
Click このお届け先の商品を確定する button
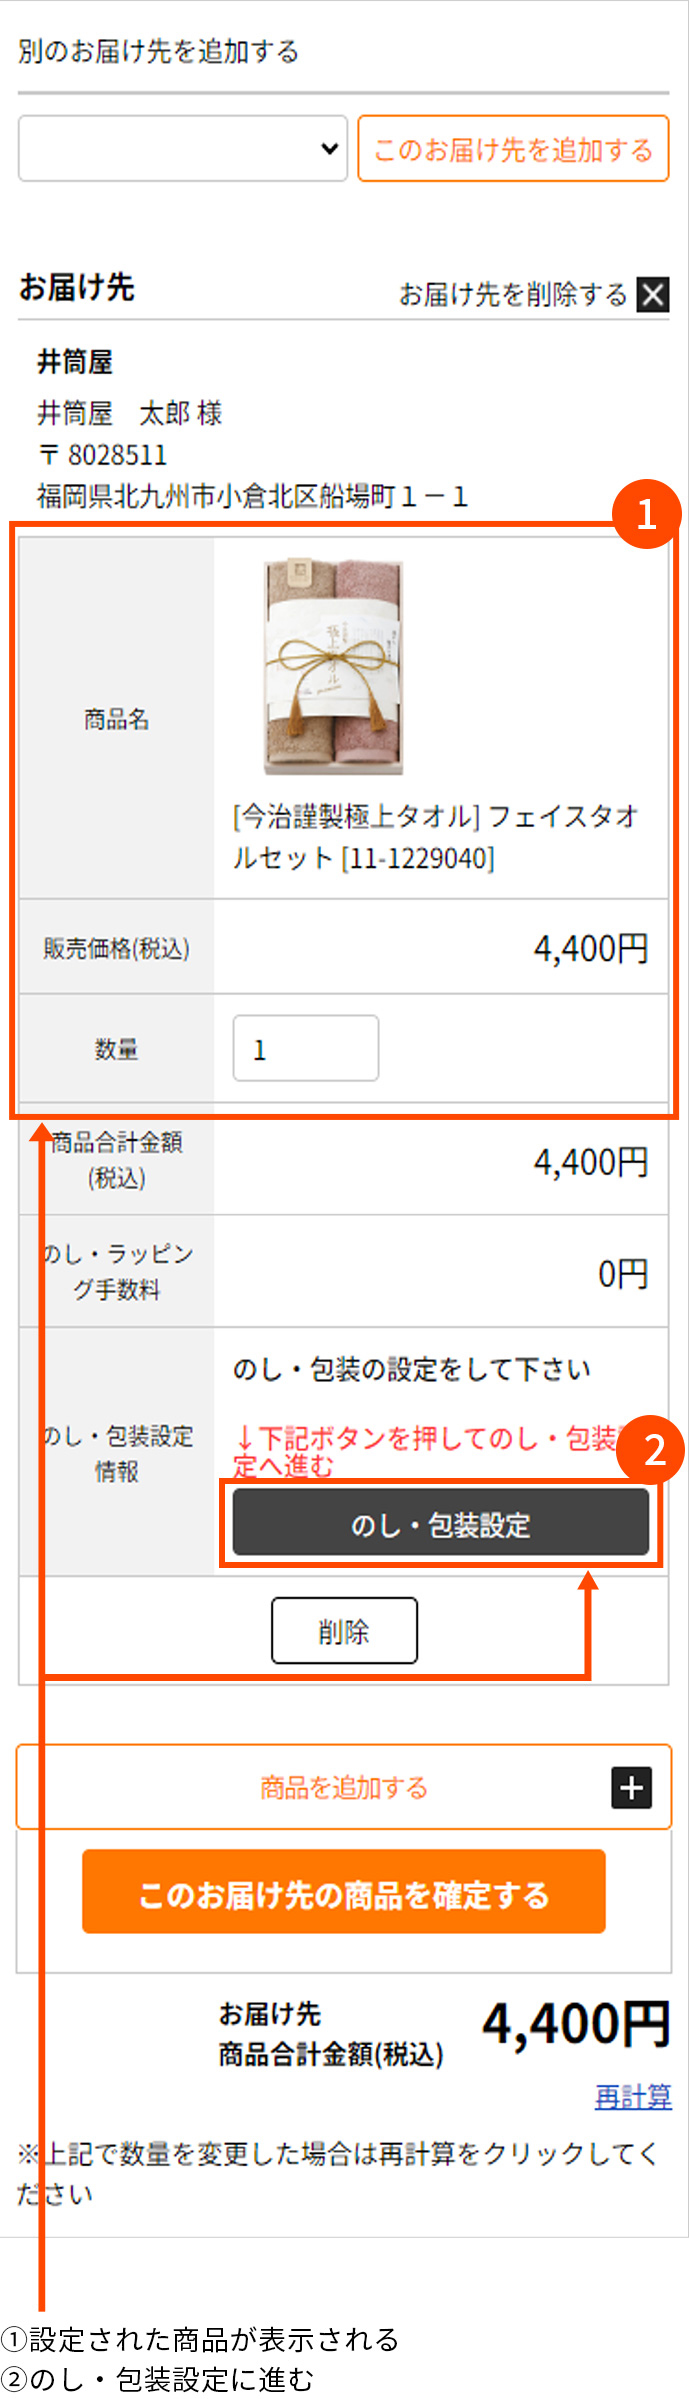click(344, 1891)
